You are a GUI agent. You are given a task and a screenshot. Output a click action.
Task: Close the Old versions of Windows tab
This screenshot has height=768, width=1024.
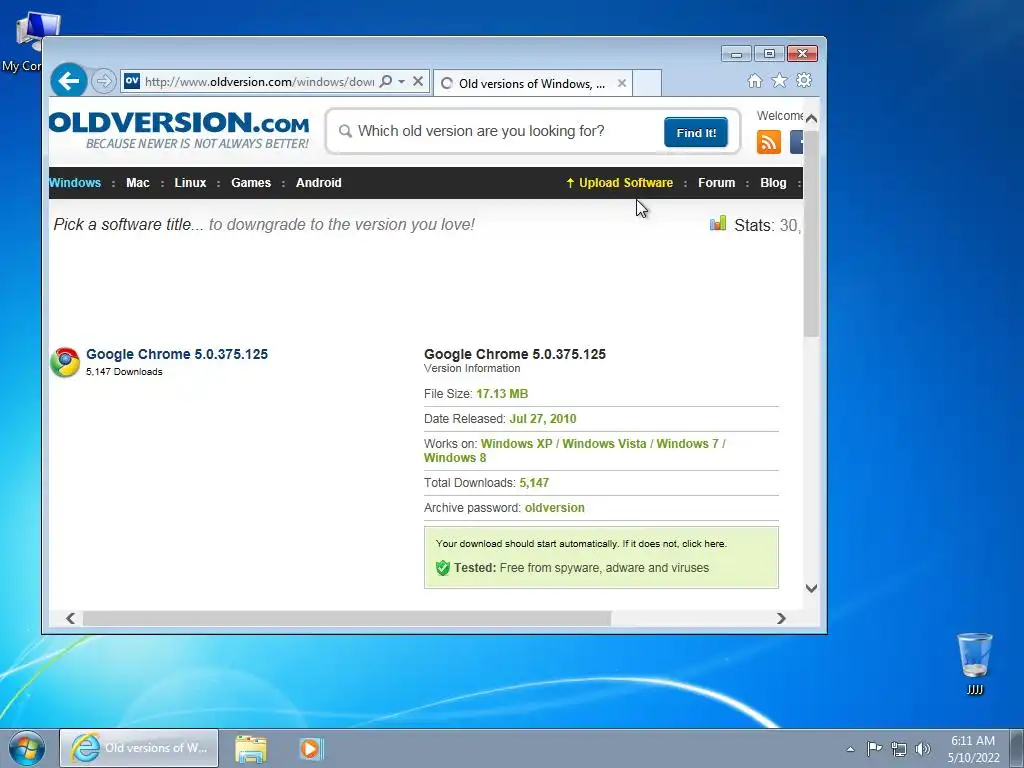(x=622, y=84)
